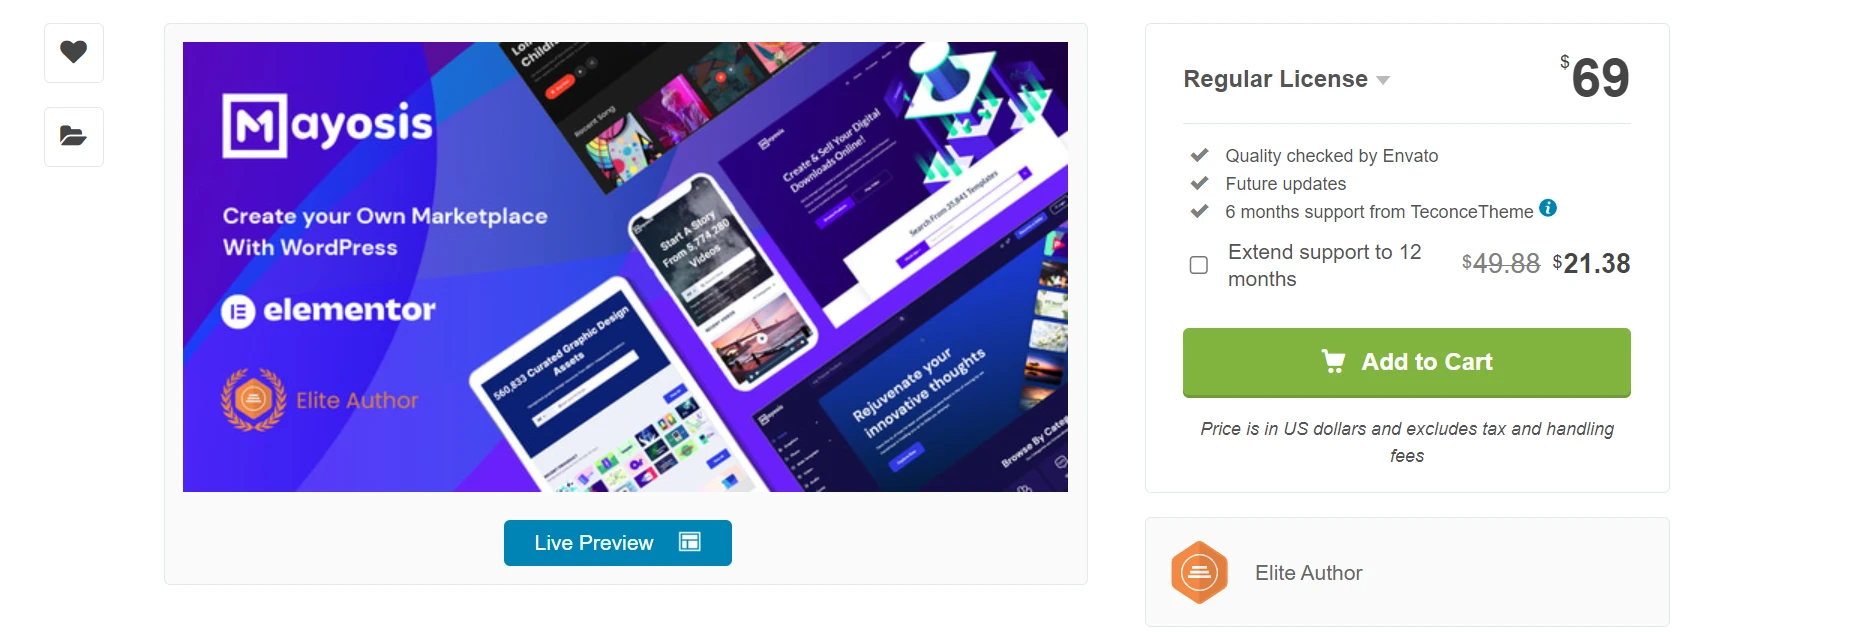
Task: Add item to favorites with heart icon
Action: [x=74, y=52]
